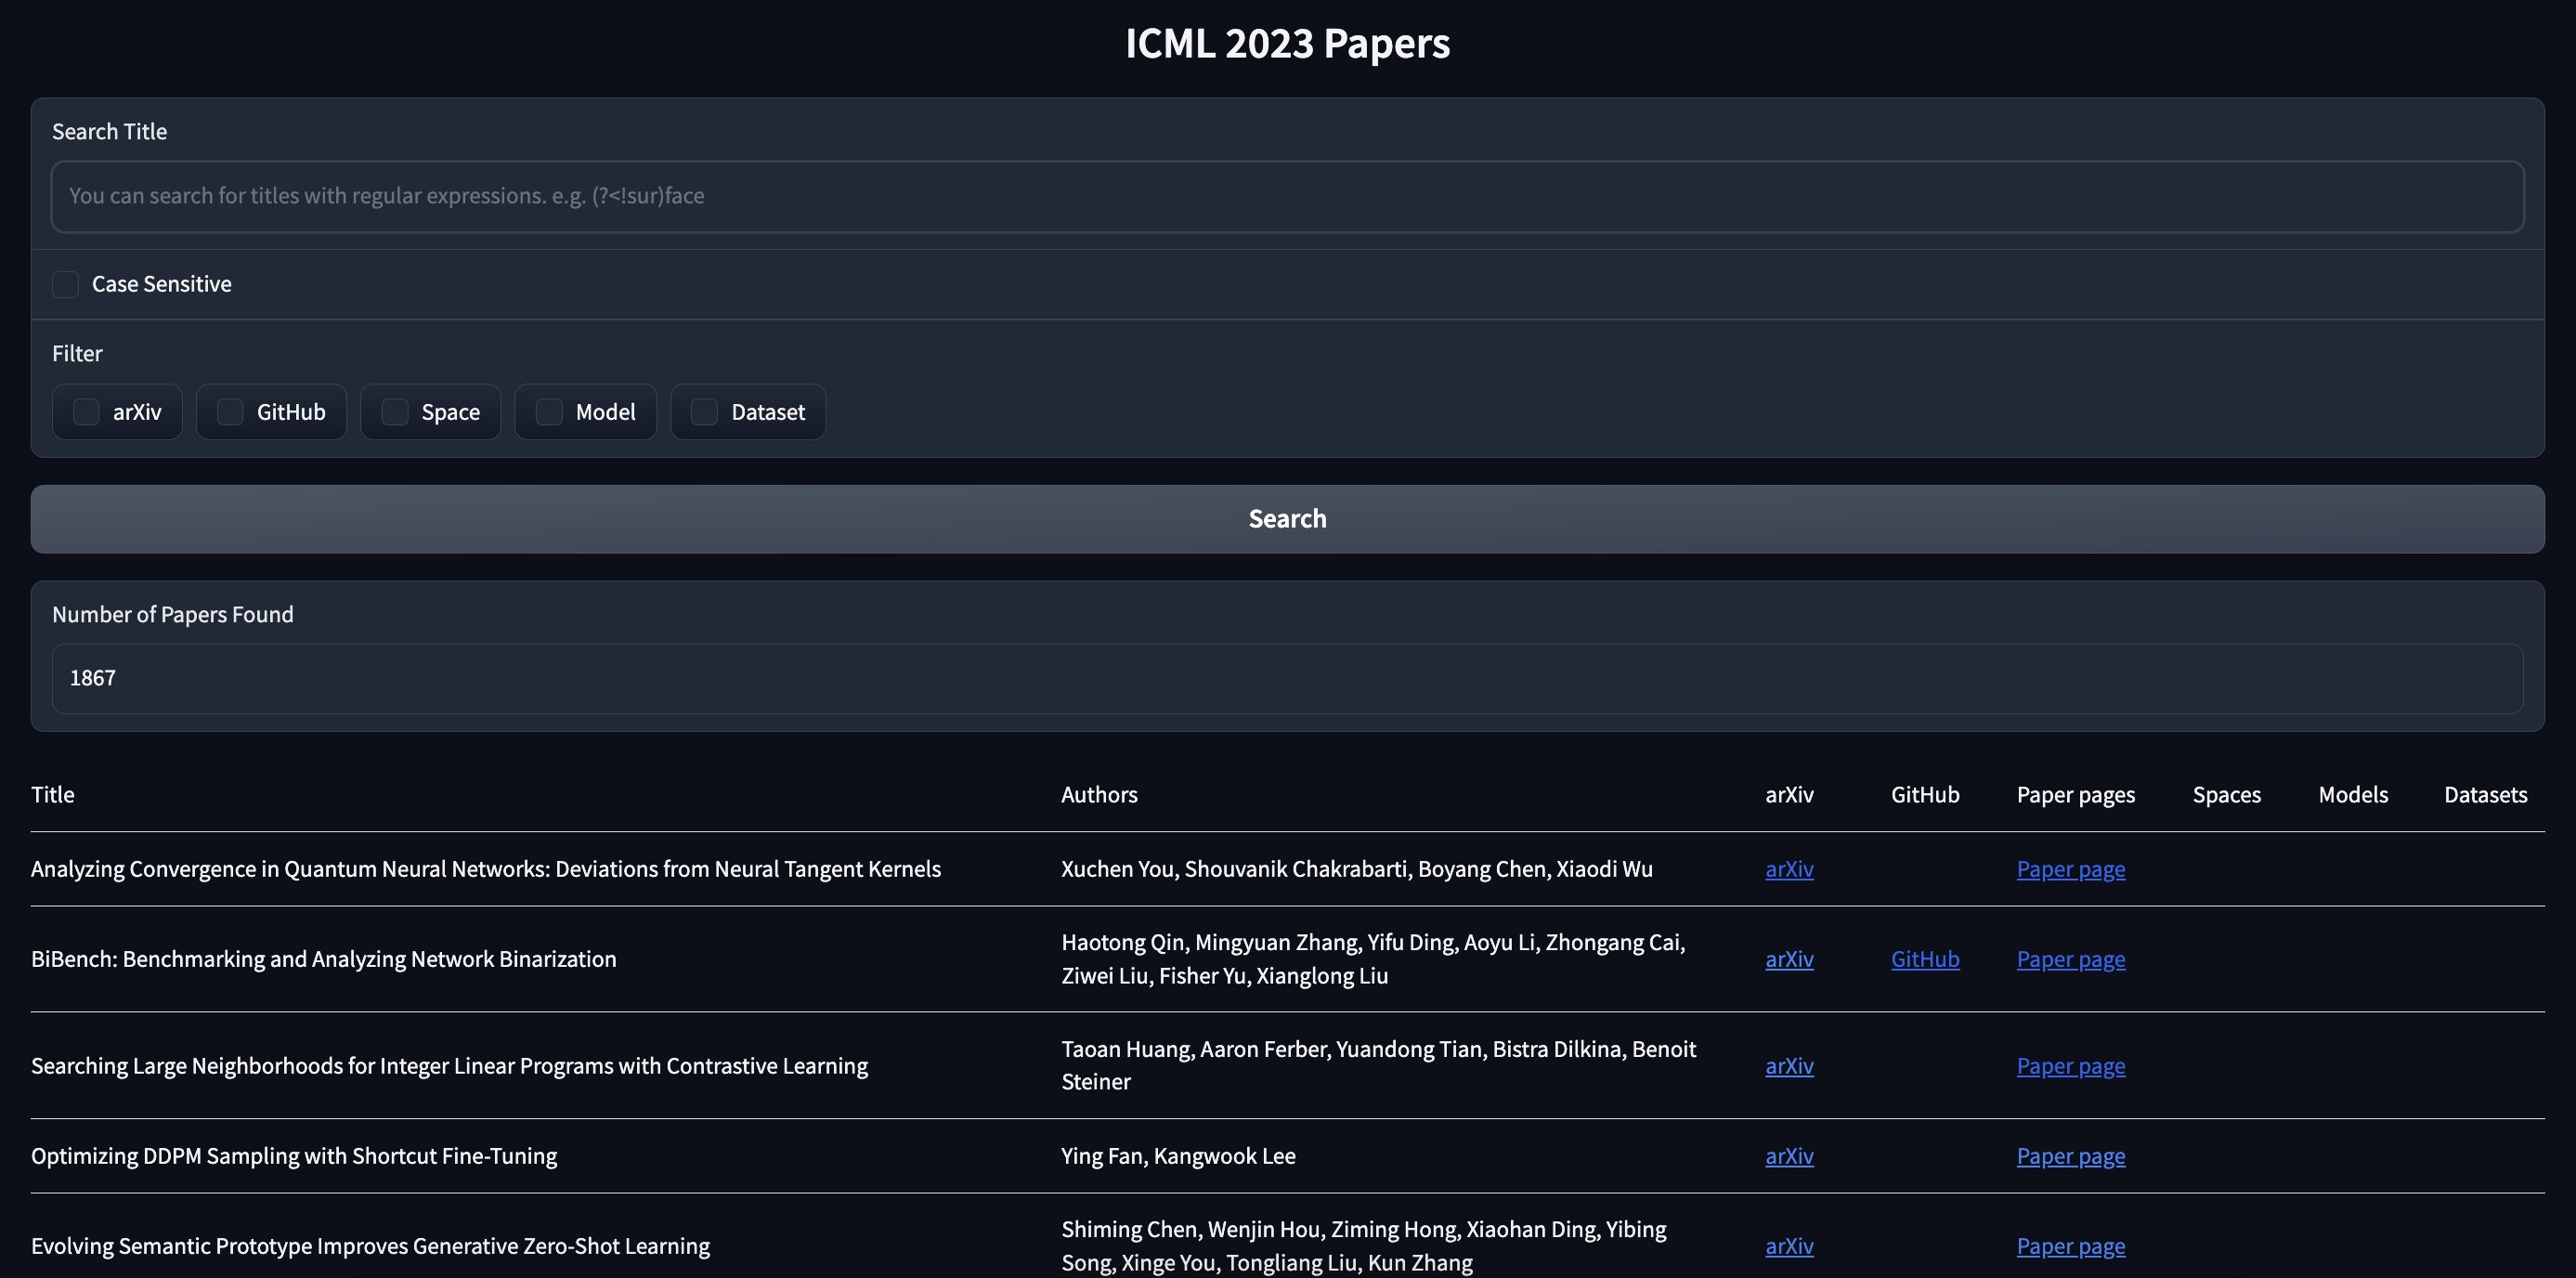Open the arXiv link for Evolving Semantic Prototype paper
The width and height of the screenshot is (2576, 1278).
click(1789, 1246)
